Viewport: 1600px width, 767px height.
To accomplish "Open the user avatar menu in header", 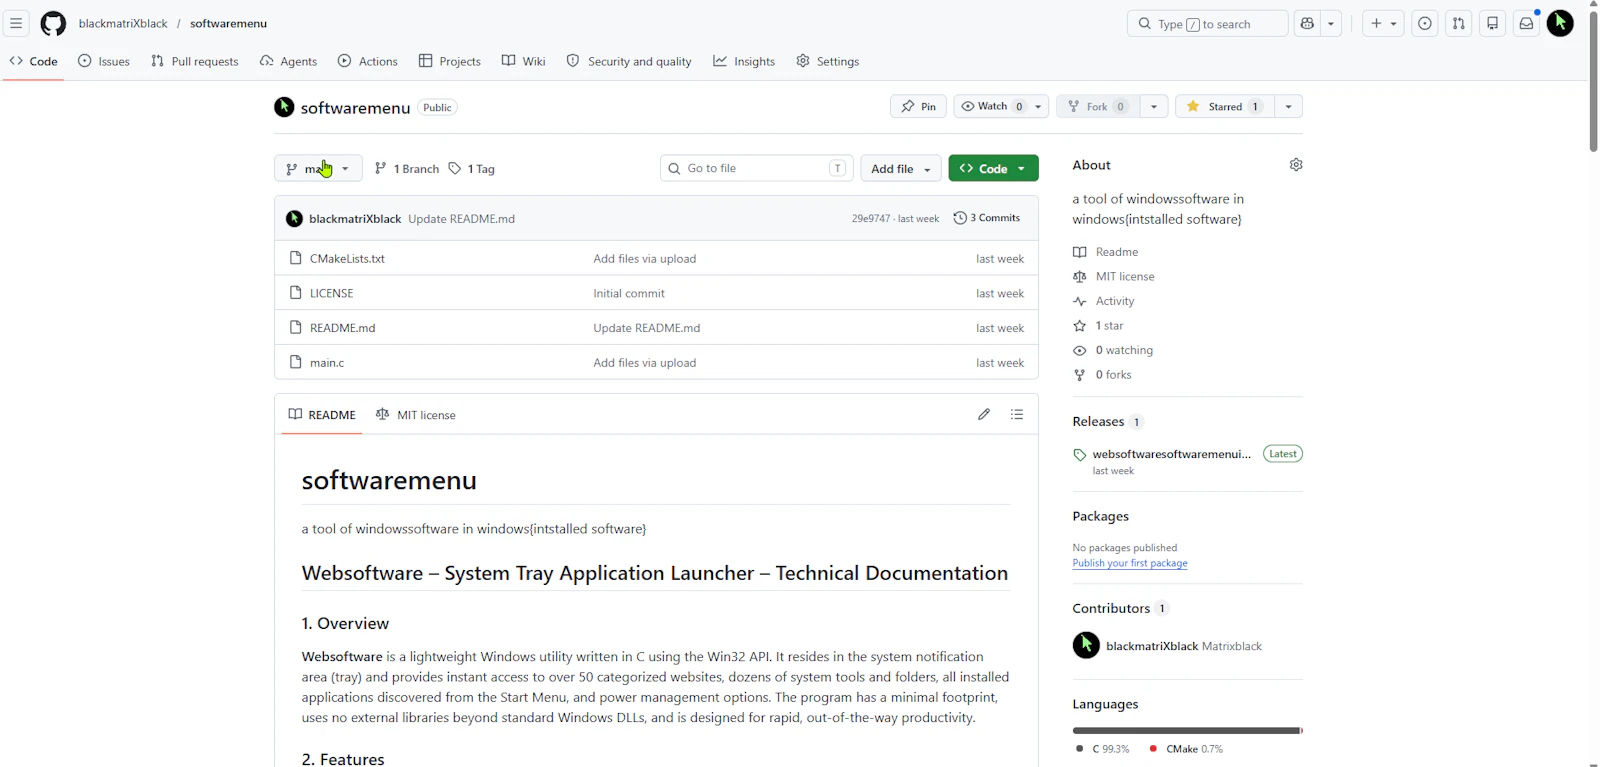I will (x=1560, y=23).
